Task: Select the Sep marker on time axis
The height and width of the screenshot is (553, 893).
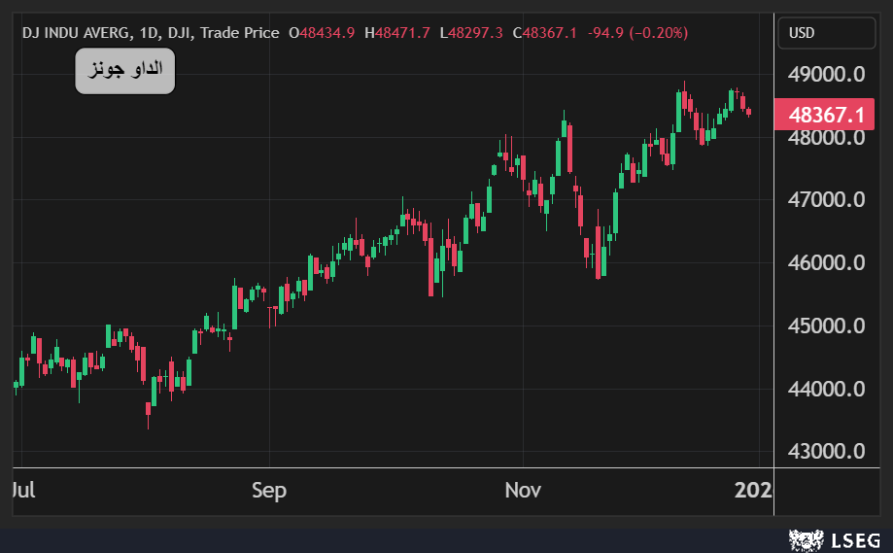Action: coord(269,490)
